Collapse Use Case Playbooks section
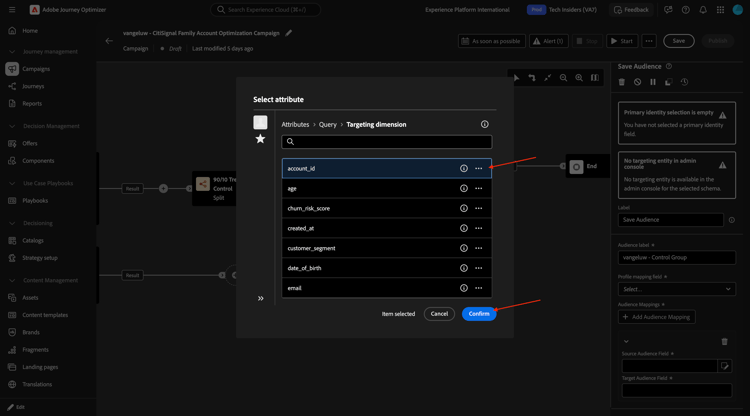This screenshot has width=750, height=416. (12, 184)
